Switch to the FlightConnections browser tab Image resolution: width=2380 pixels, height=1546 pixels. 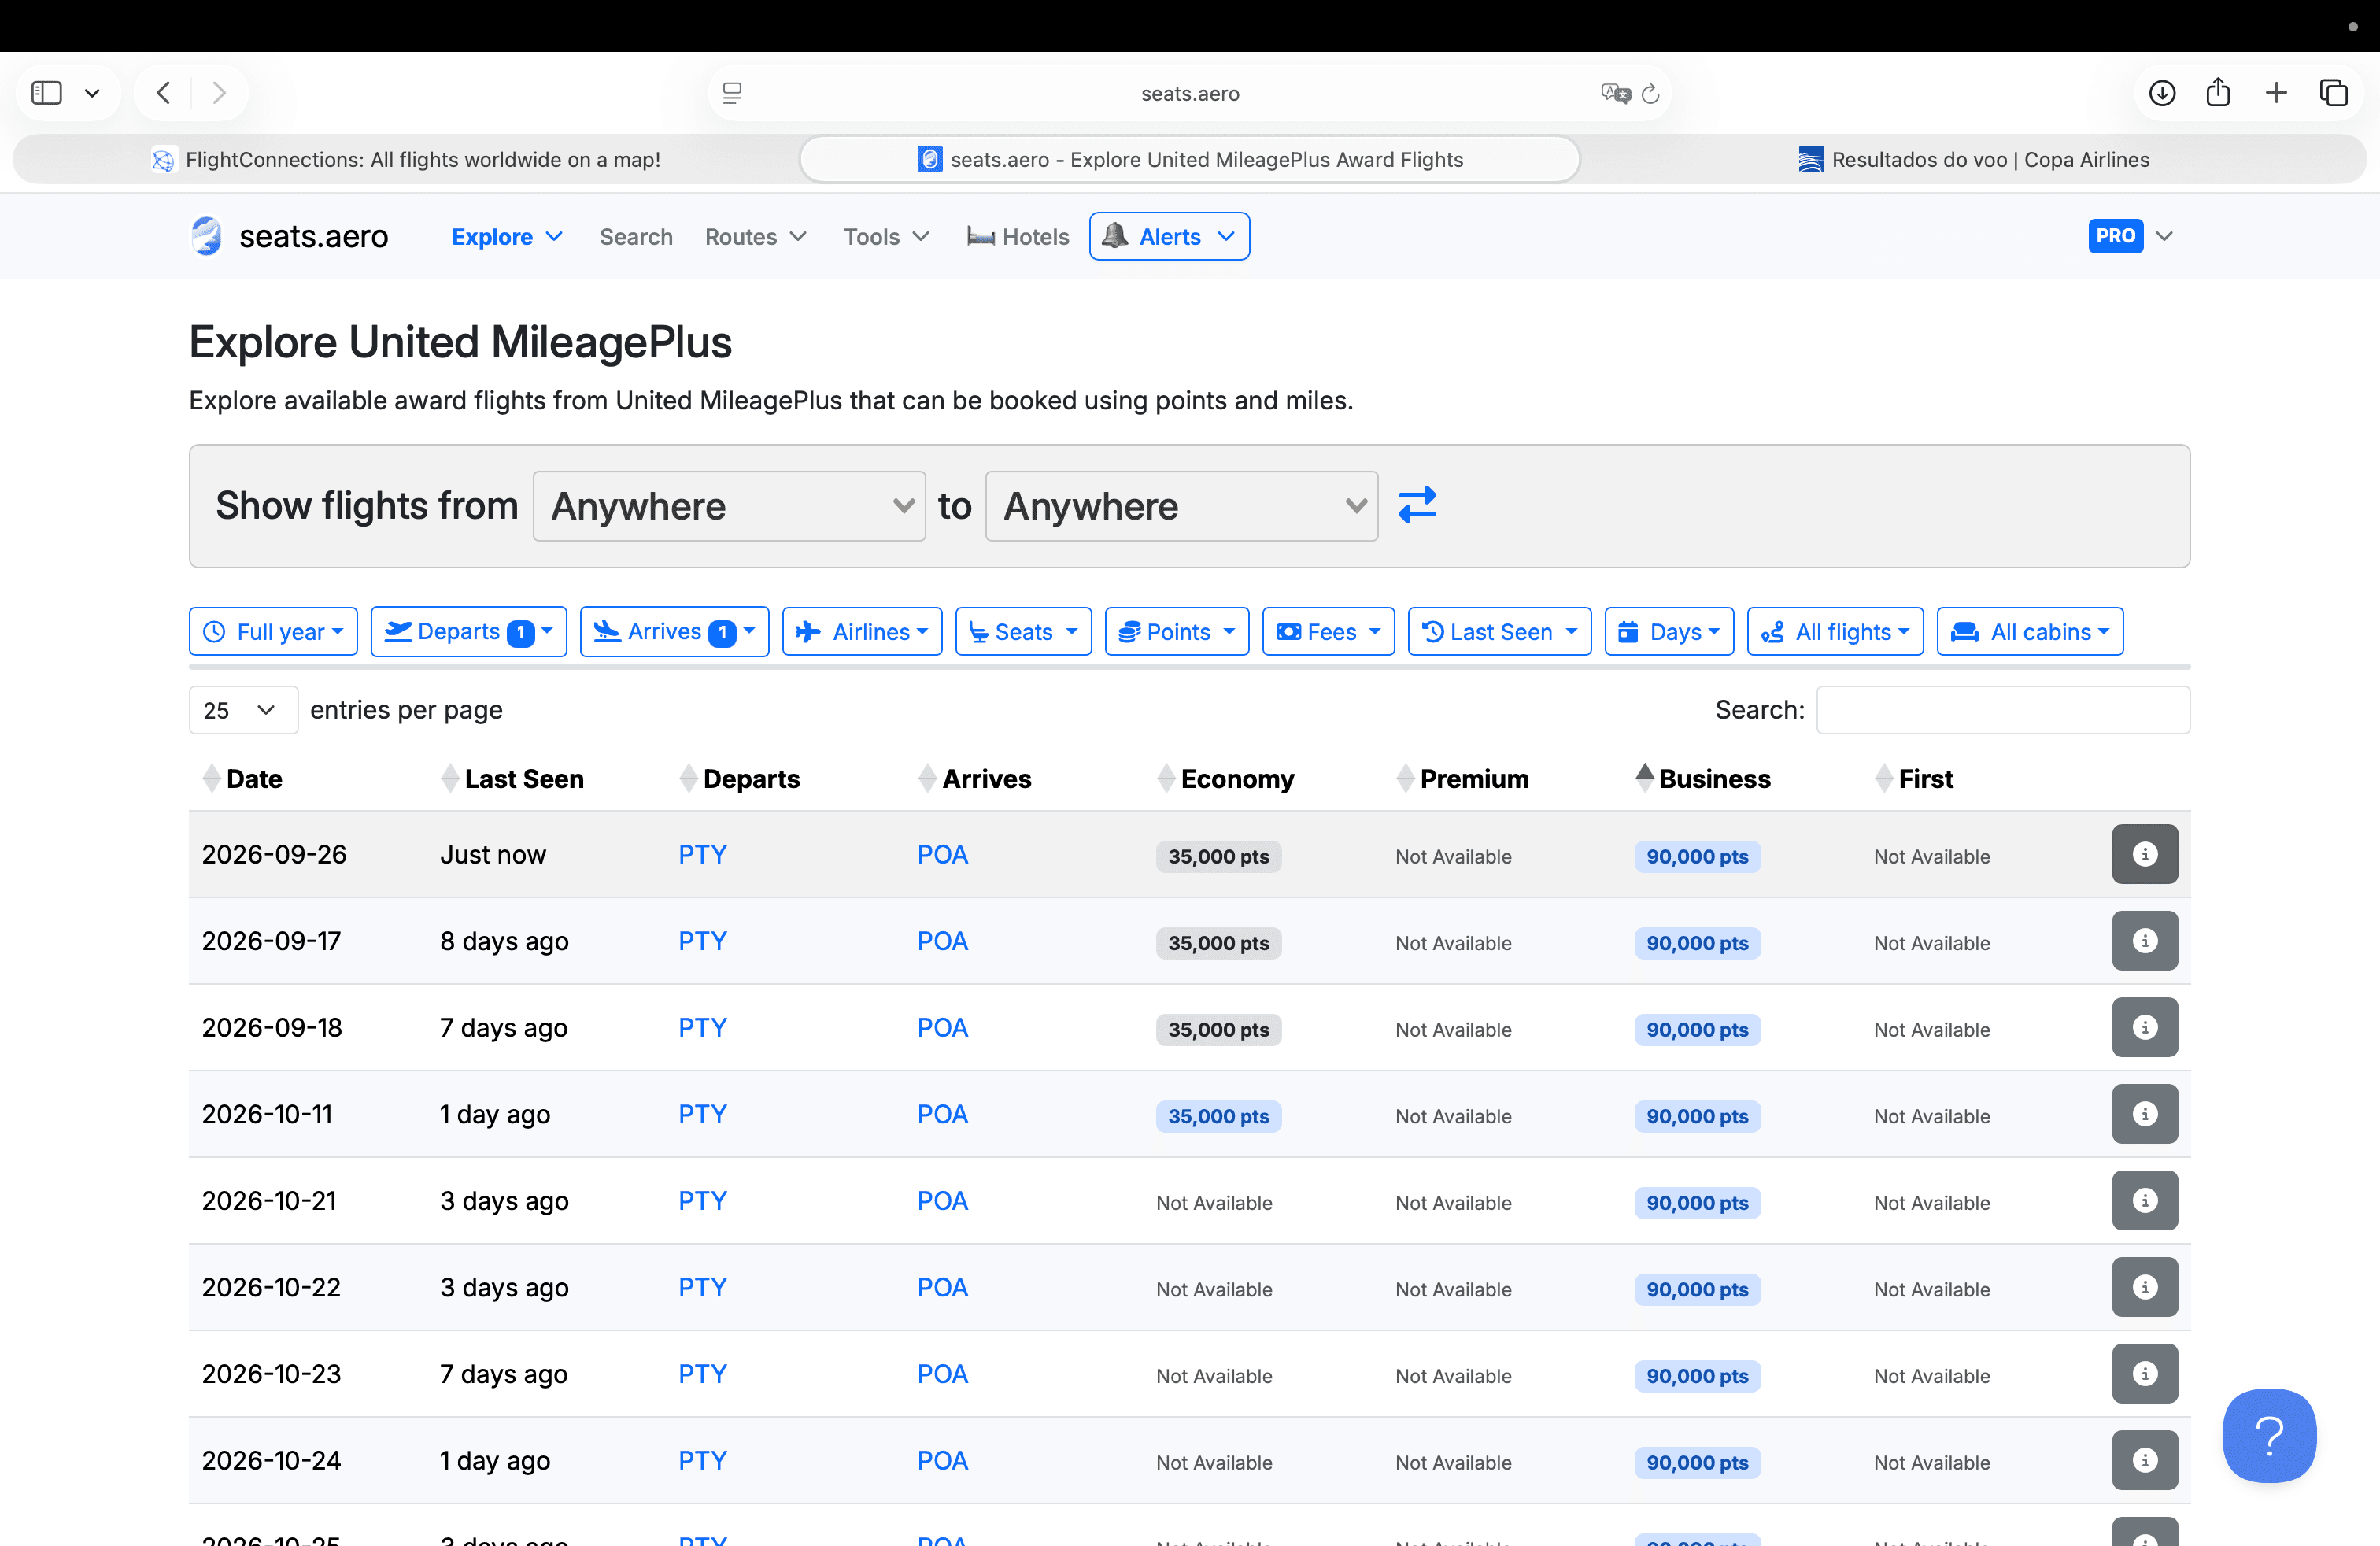[406, 159]
